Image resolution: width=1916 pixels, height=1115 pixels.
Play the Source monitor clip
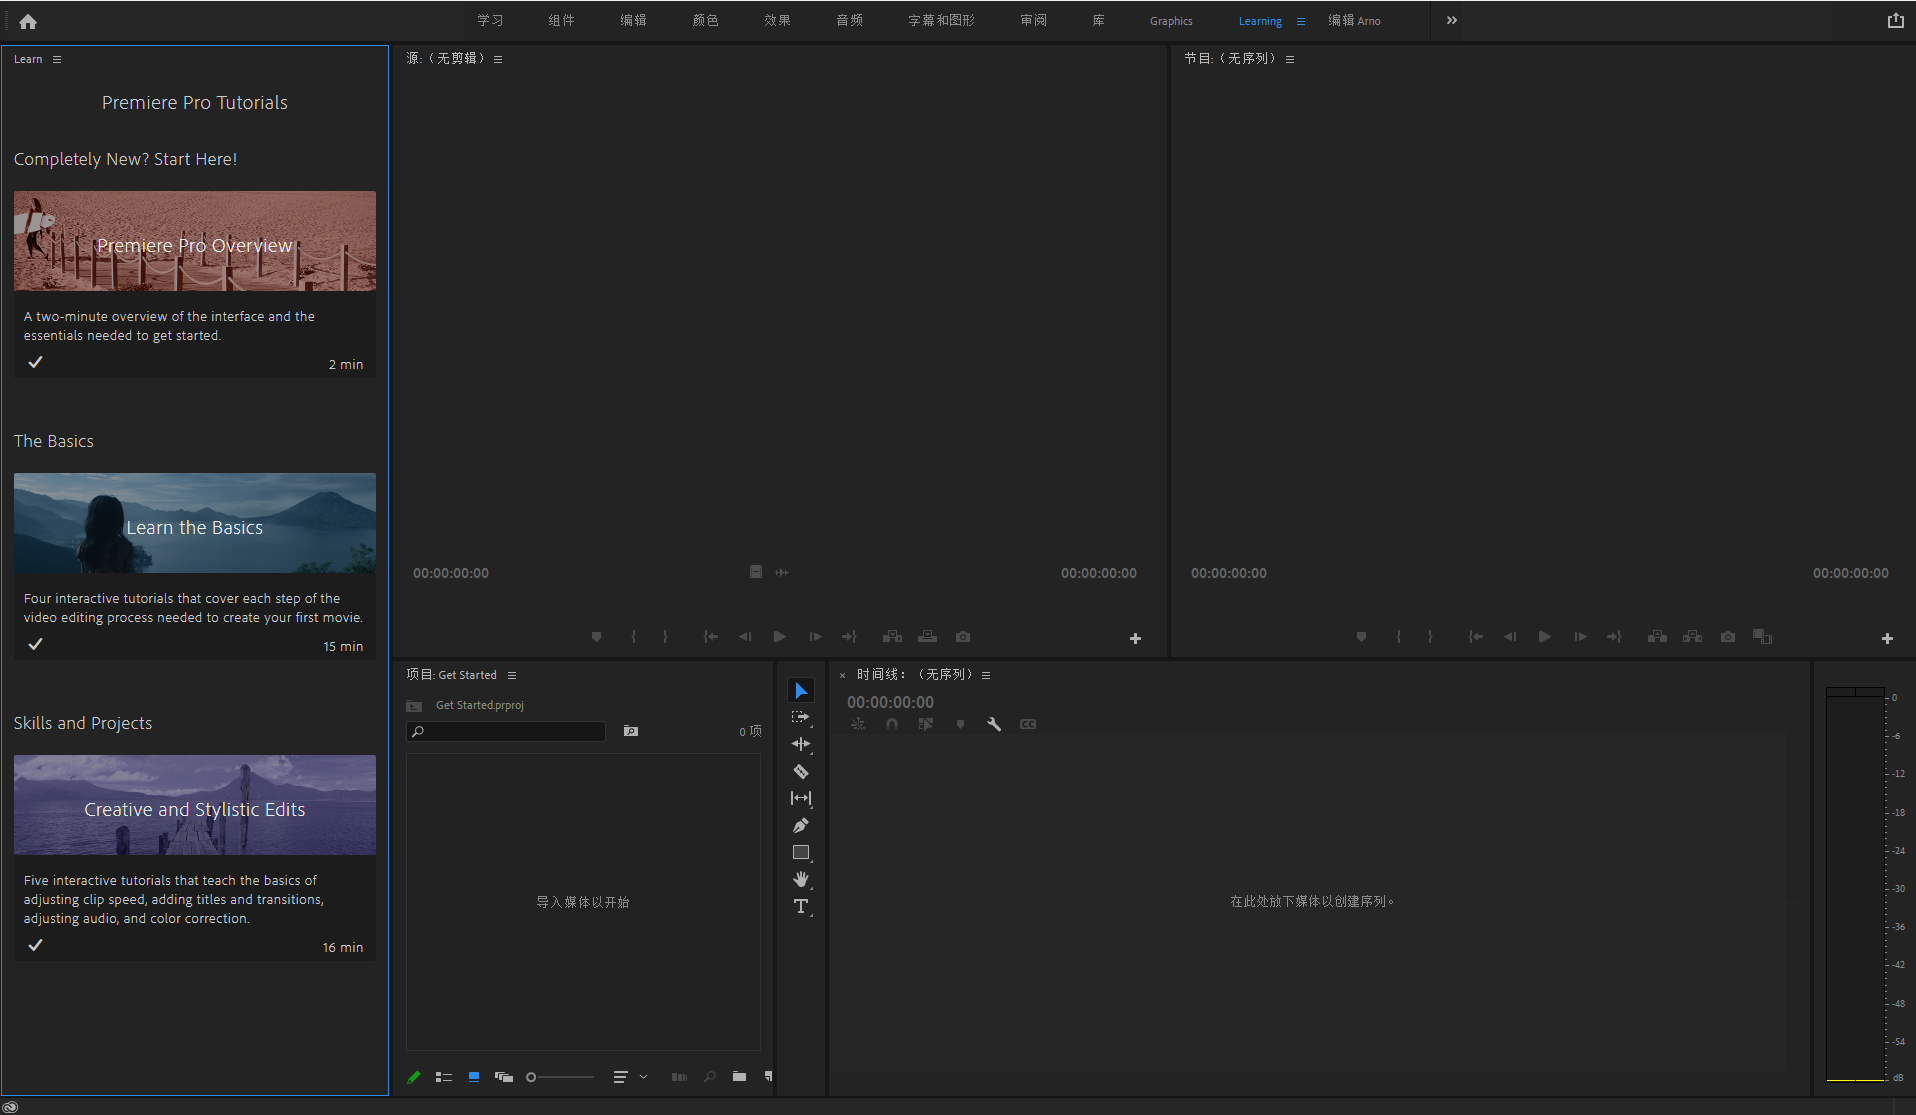click(x=780, y=637)
